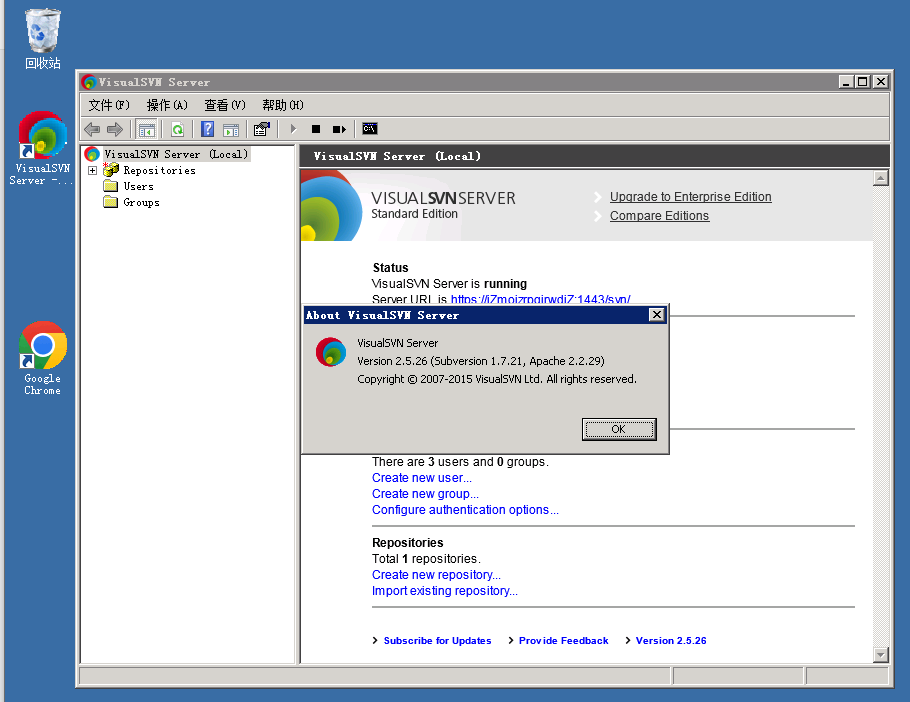Click the Copyright 2007-2015 dialog text
Screen dimensions: 910x702
tap(497, 379)
